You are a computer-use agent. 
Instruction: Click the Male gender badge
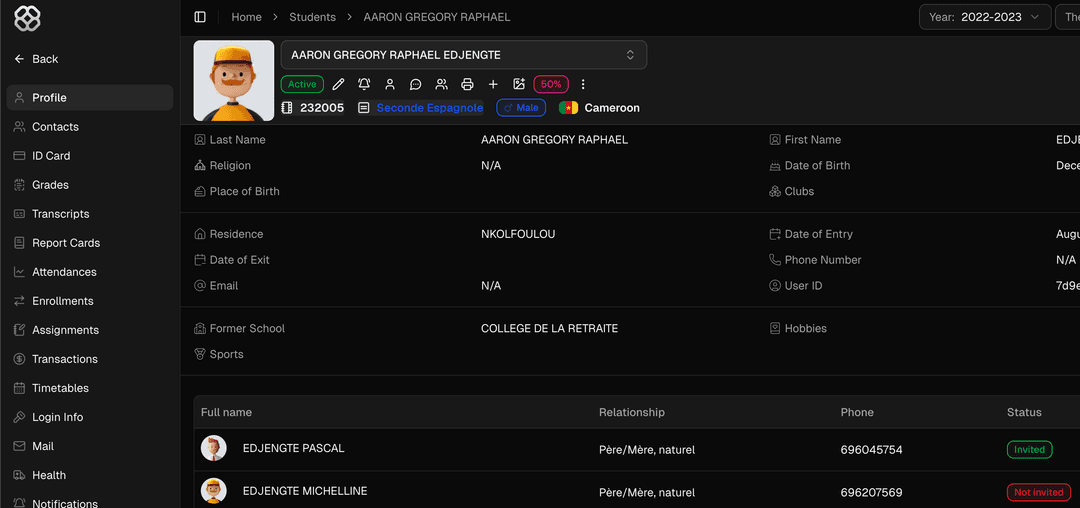[521, 108]
